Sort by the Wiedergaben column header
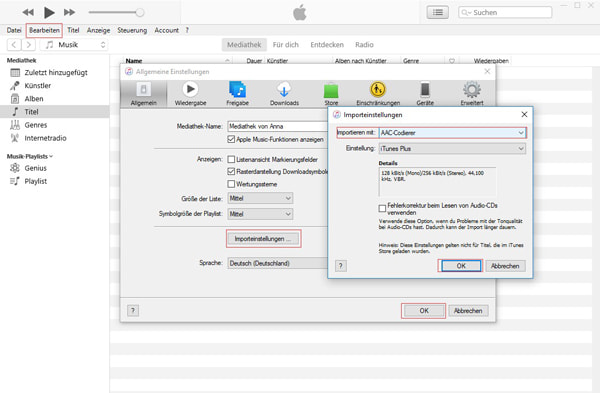 491,61
